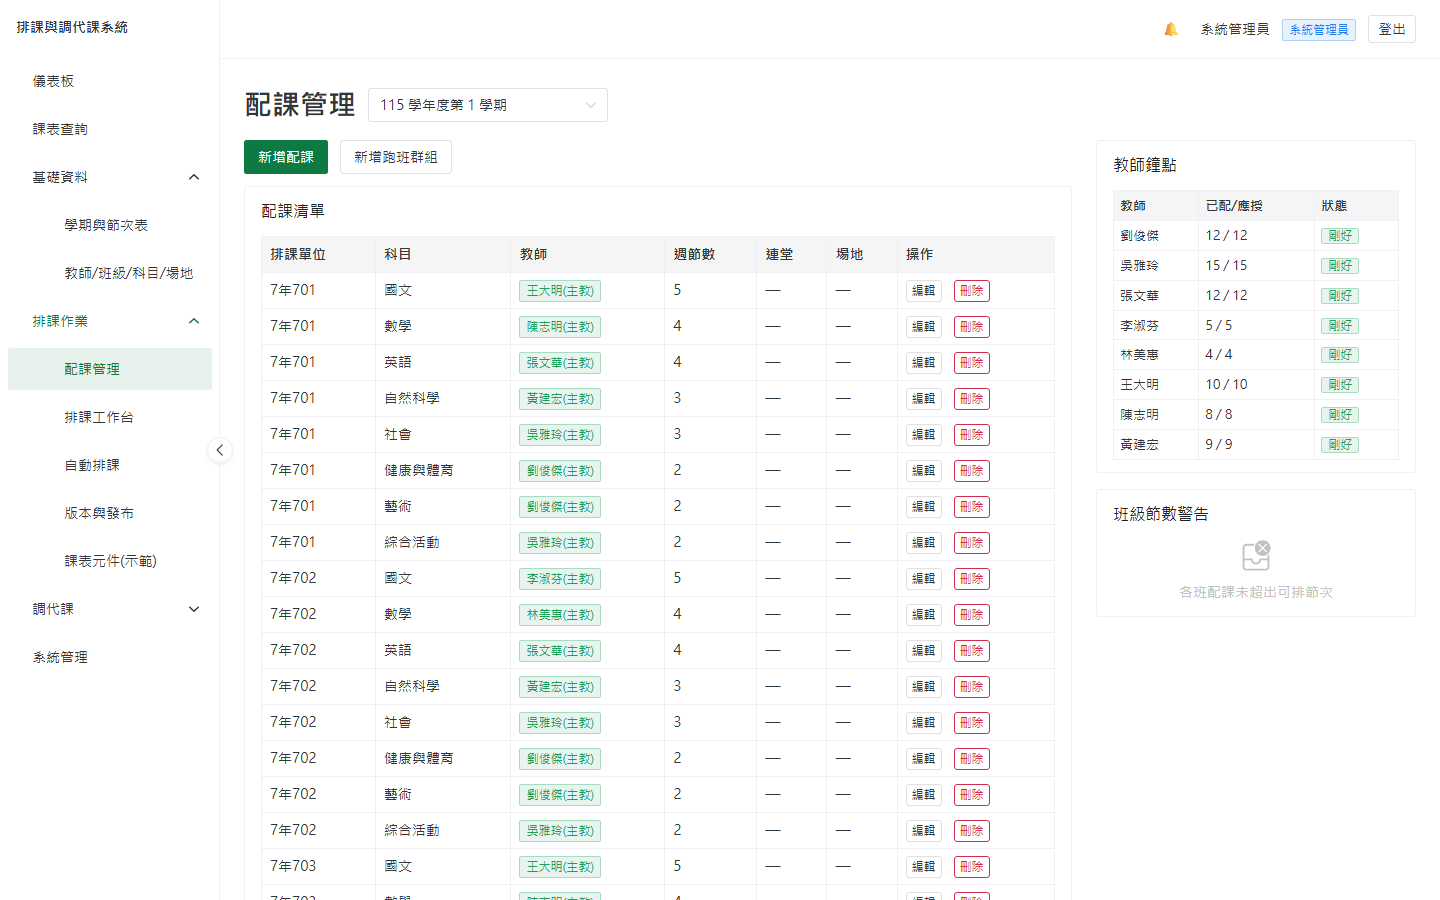Click the 剛好 status tag for 李淑芬
Screen dimensions: 1440x900
click(1340, 326)
